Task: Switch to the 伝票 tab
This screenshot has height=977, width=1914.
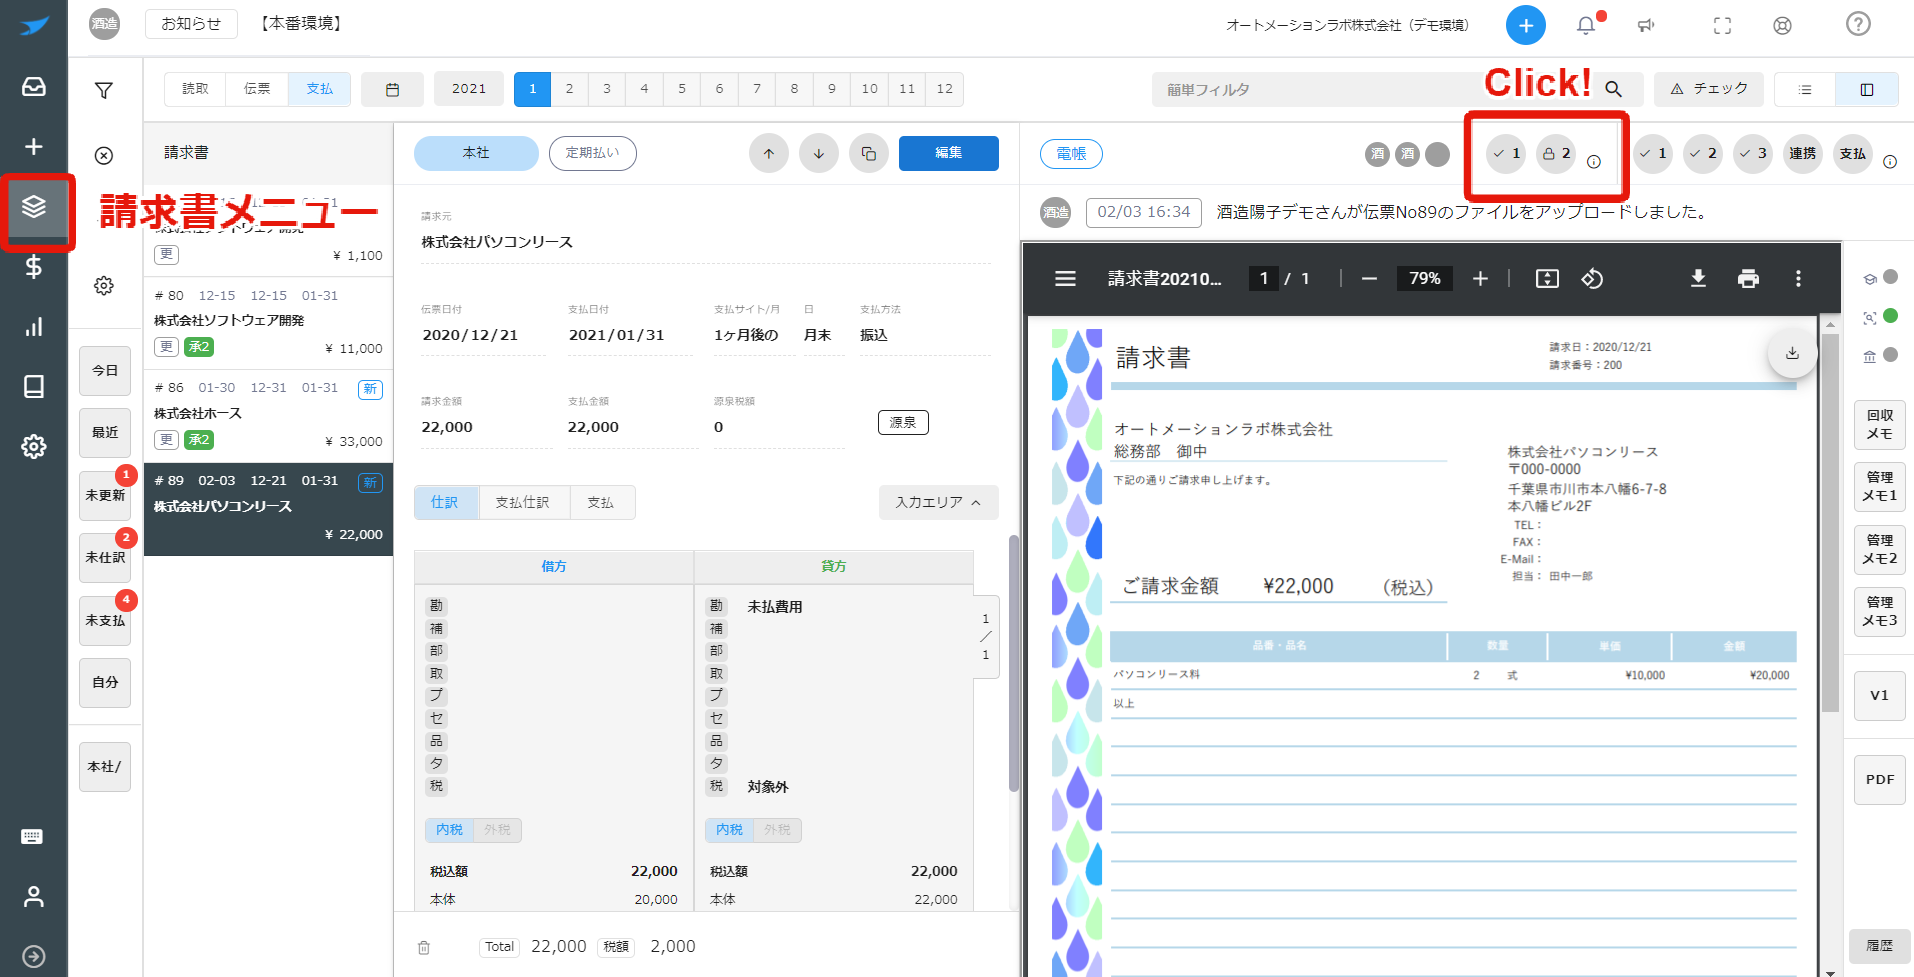Action: pos(257,89)
